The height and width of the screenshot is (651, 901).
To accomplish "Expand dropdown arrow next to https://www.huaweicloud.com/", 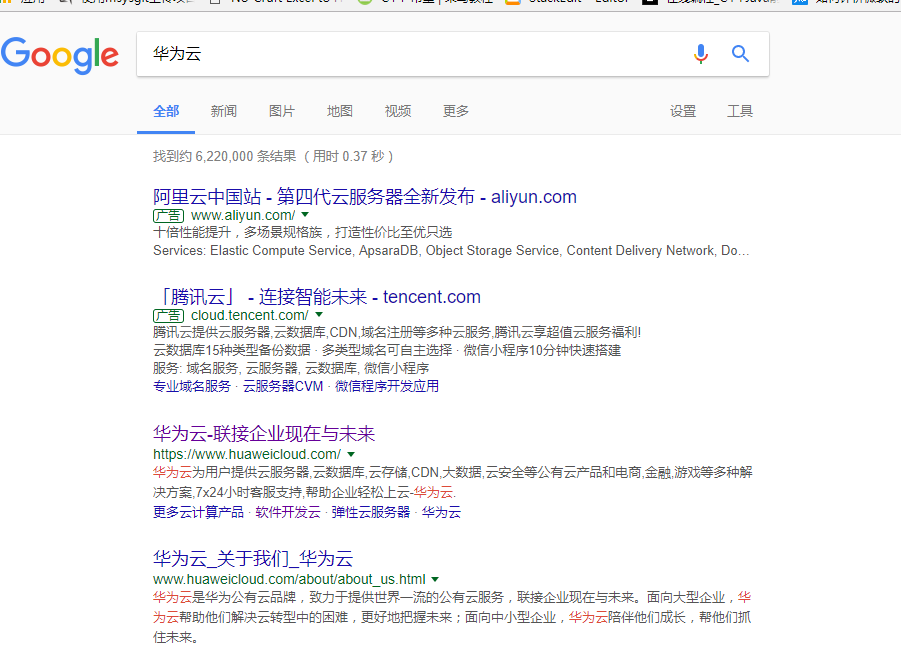I will pyautogui.click(x=351, y=454).
